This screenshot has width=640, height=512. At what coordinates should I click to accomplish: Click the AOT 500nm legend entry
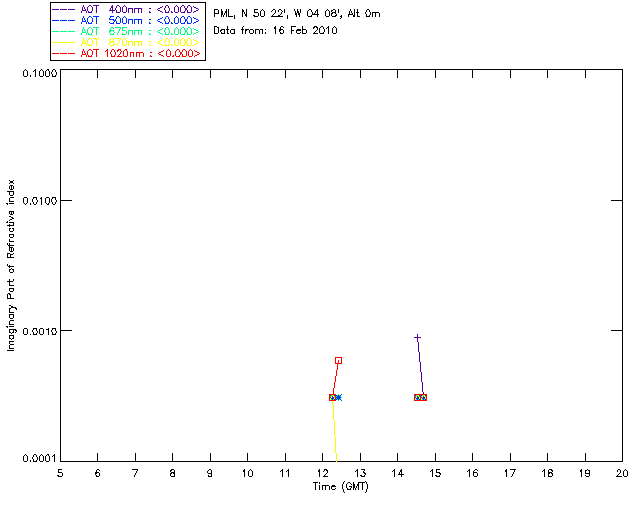pos(127,20)
